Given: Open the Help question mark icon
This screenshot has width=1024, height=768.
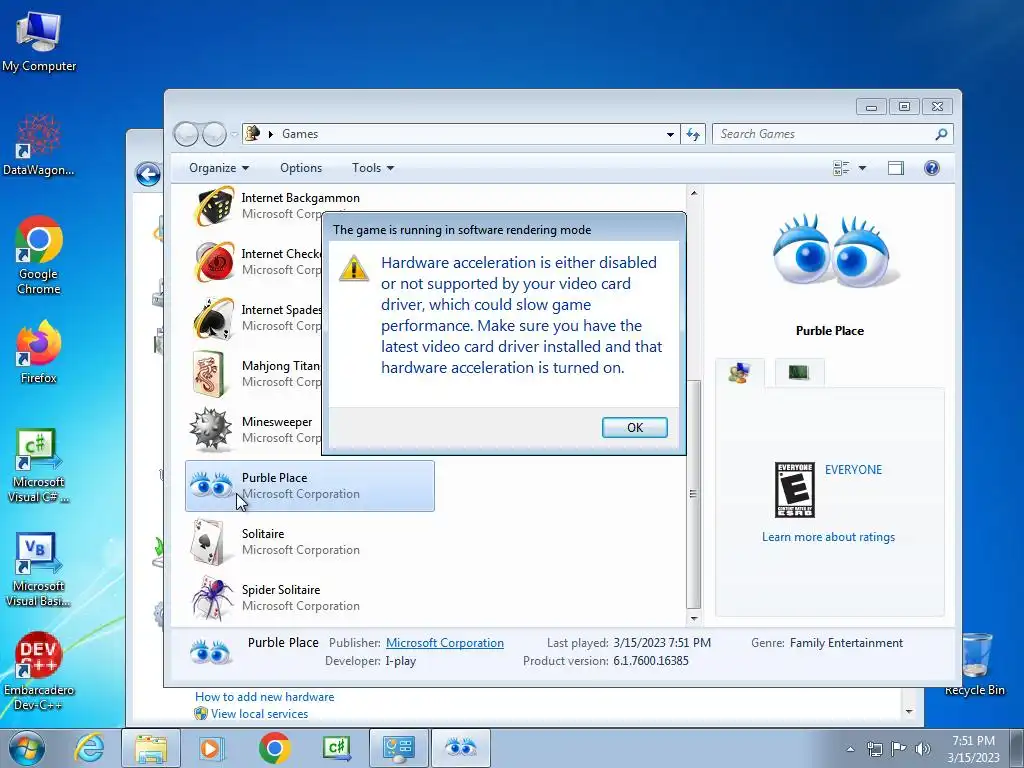Looking at the screenshot, I should [931, 168].
